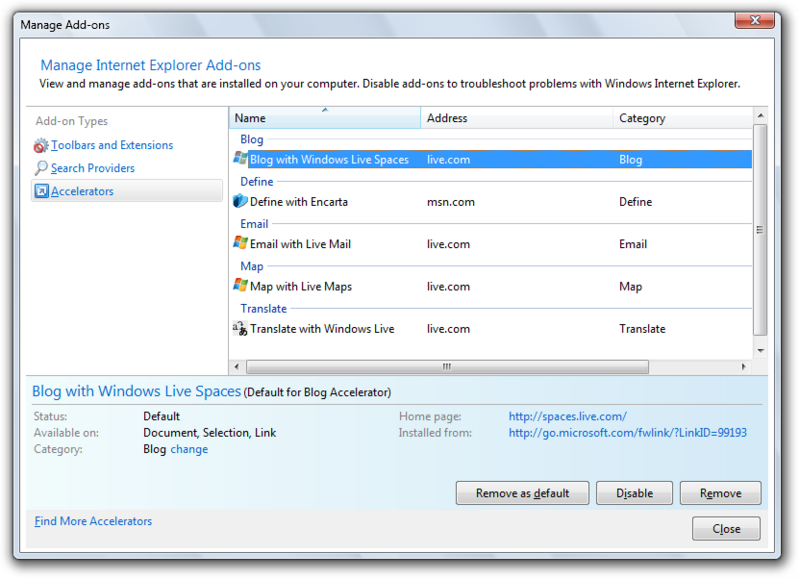
Task: Open http://spaces.live.com/ home page link
Action: pyautogui.click(x=568, y=416)
